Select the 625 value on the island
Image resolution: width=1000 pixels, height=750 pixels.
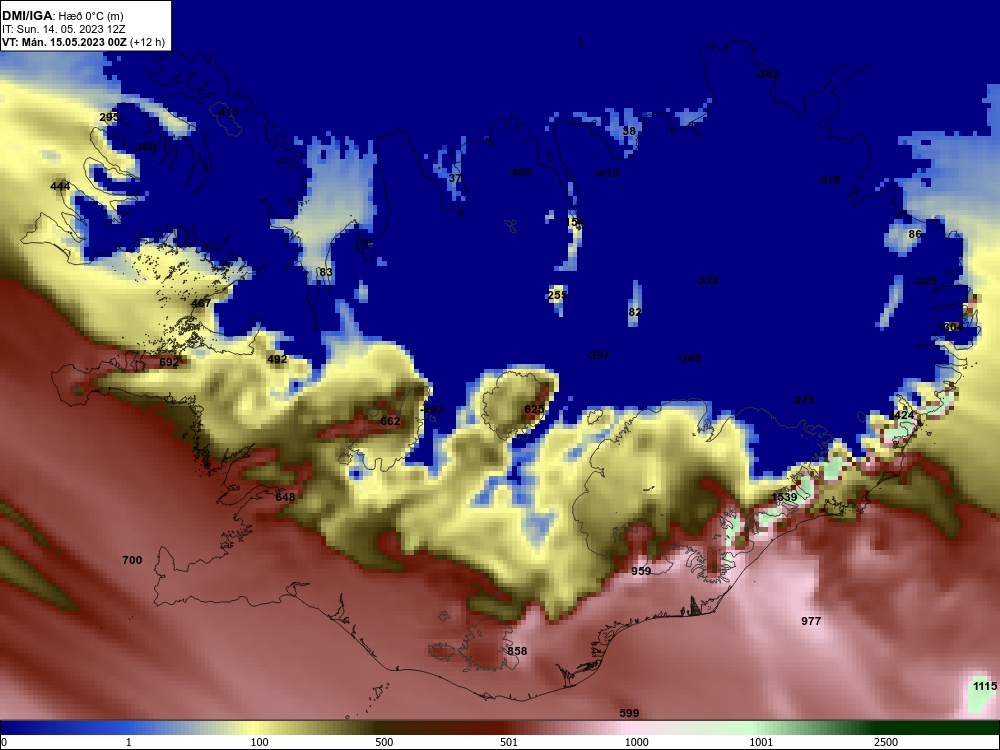point(534,409)
